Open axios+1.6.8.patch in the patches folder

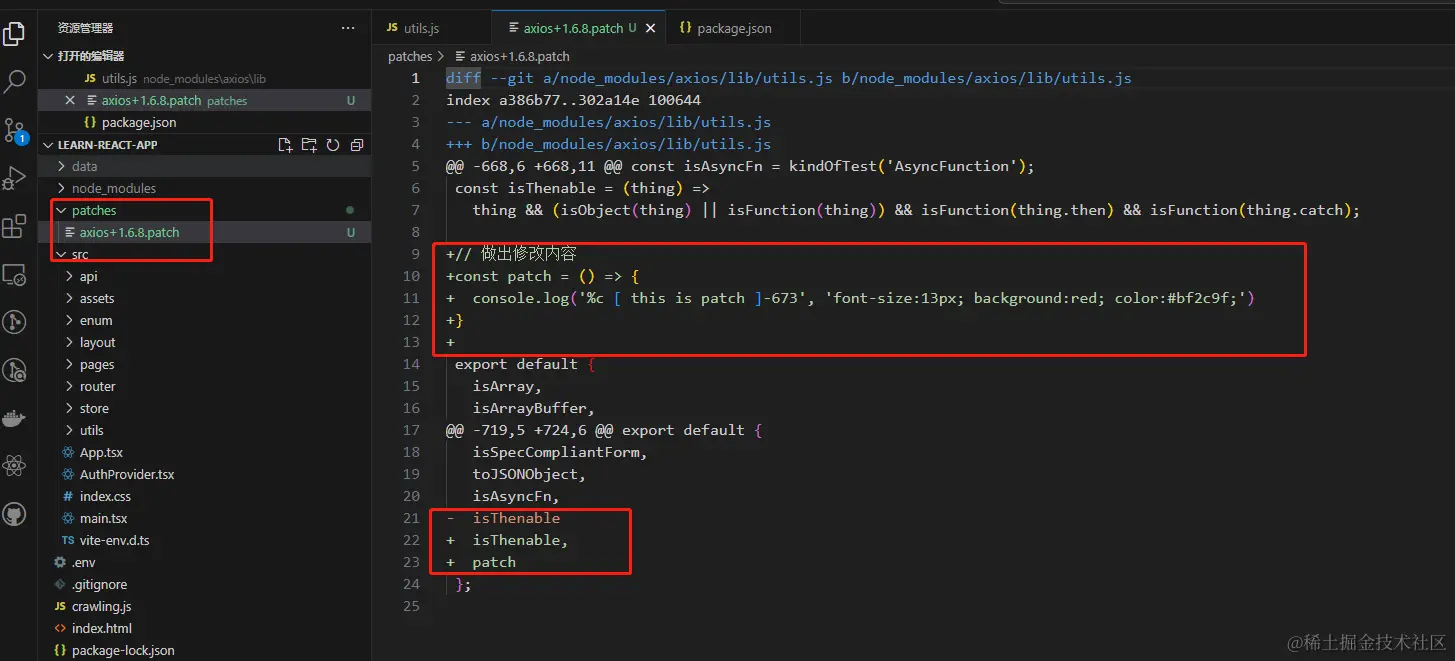point(204,232)
